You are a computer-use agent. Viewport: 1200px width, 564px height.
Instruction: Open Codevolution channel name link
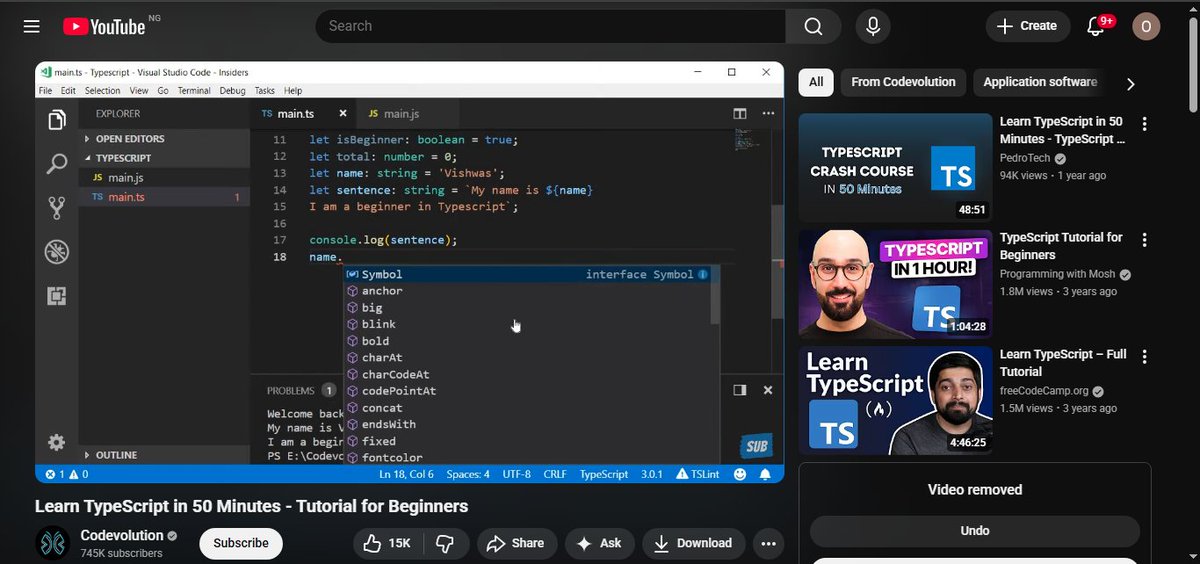(x=122, y=535)
